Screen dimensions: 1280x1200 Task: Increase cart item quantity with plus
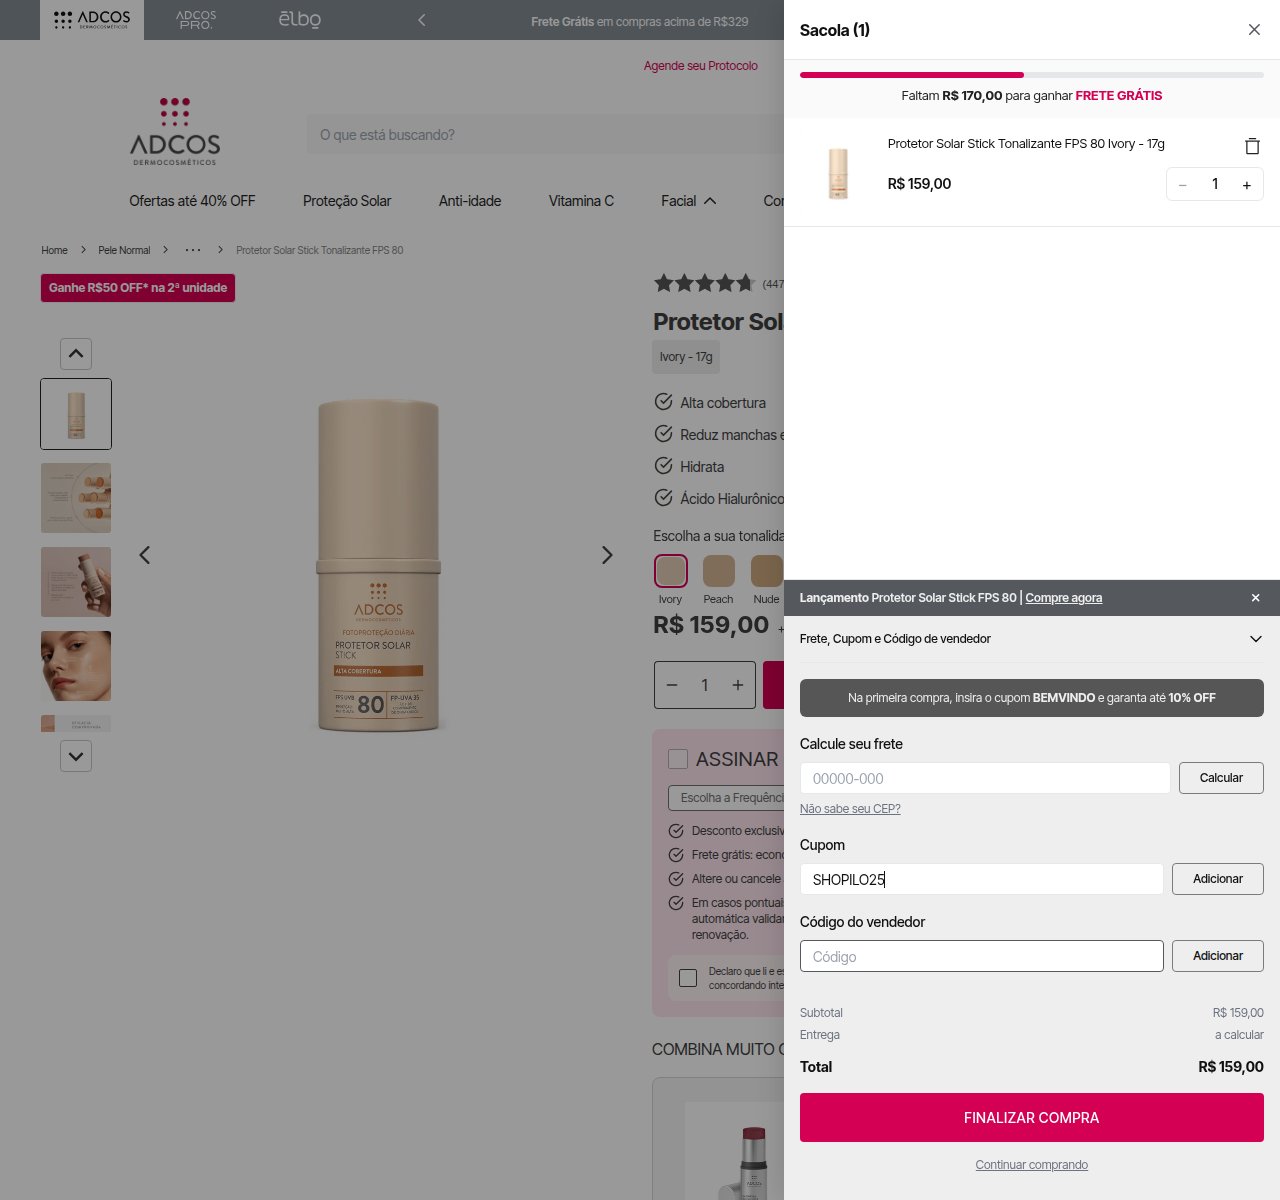(x=1247, y=185)
